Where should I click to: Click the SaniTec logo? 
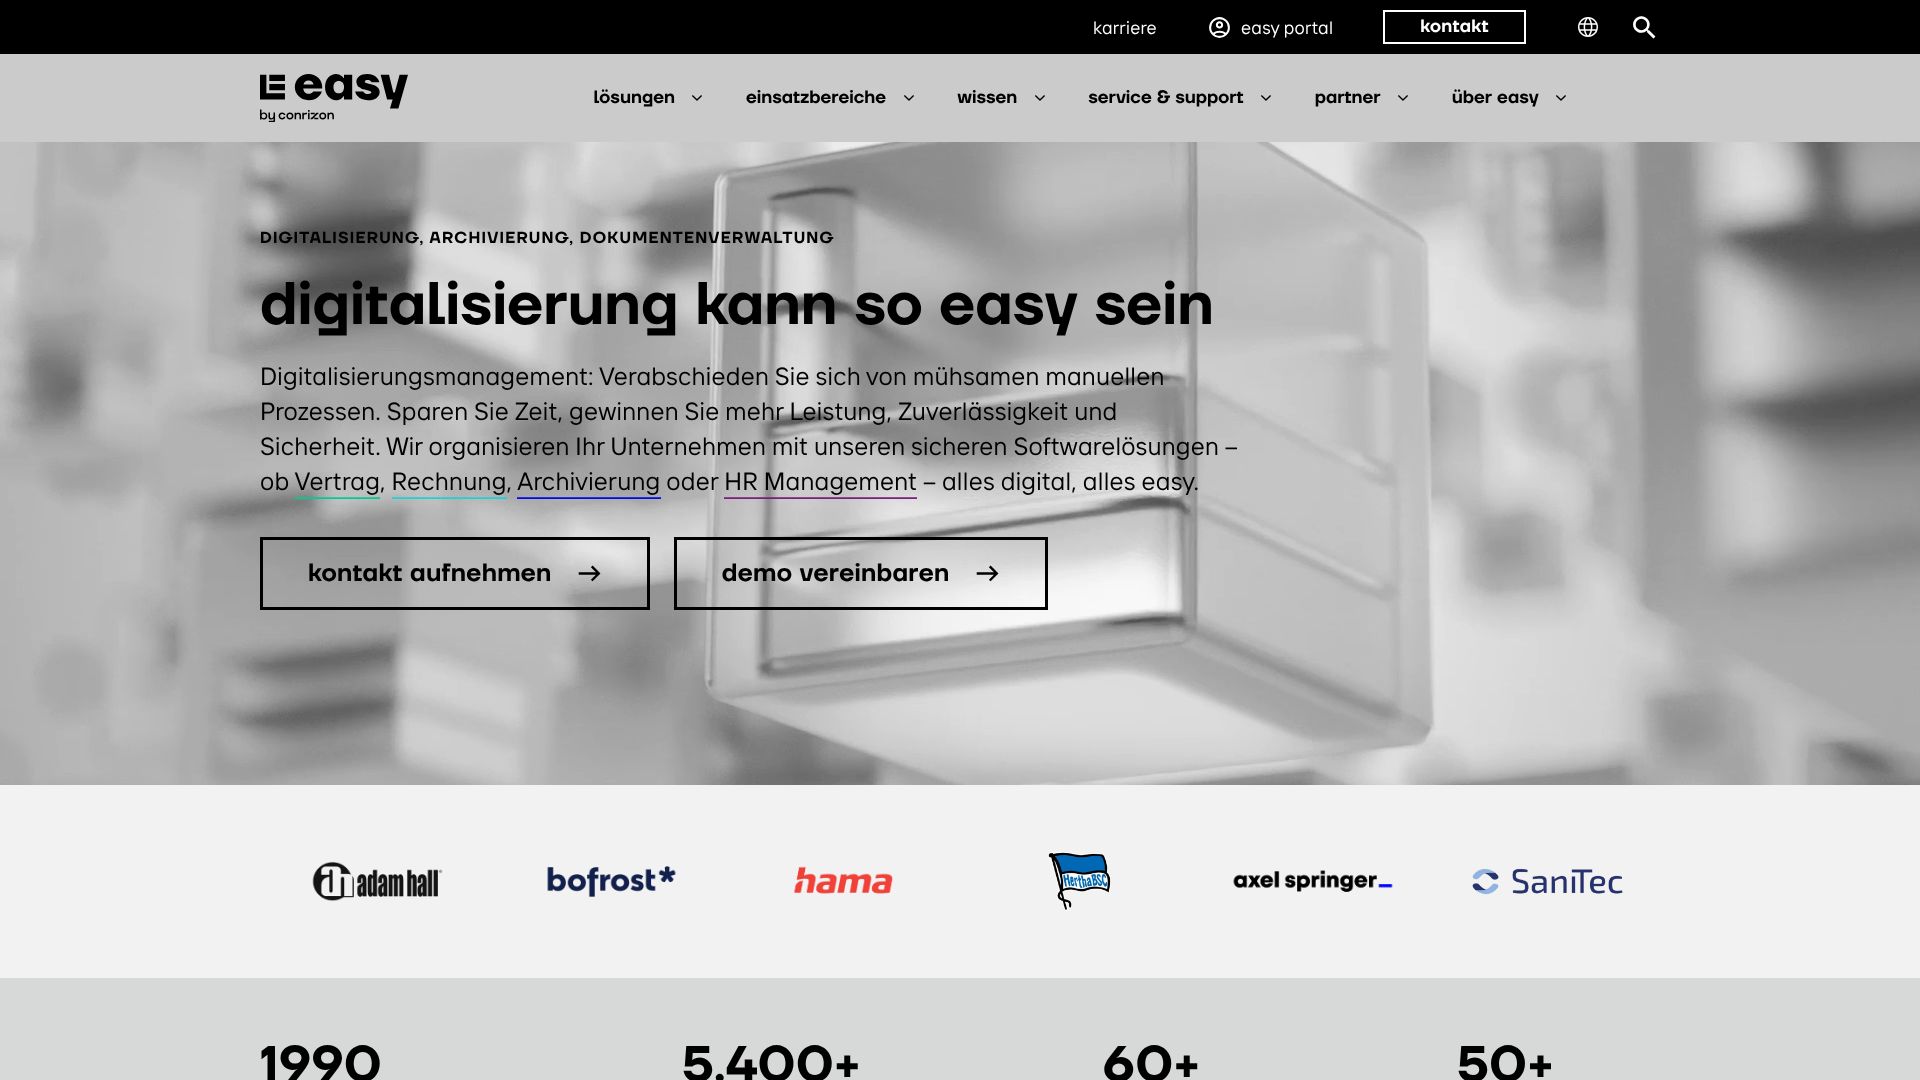pos(1547,881)
